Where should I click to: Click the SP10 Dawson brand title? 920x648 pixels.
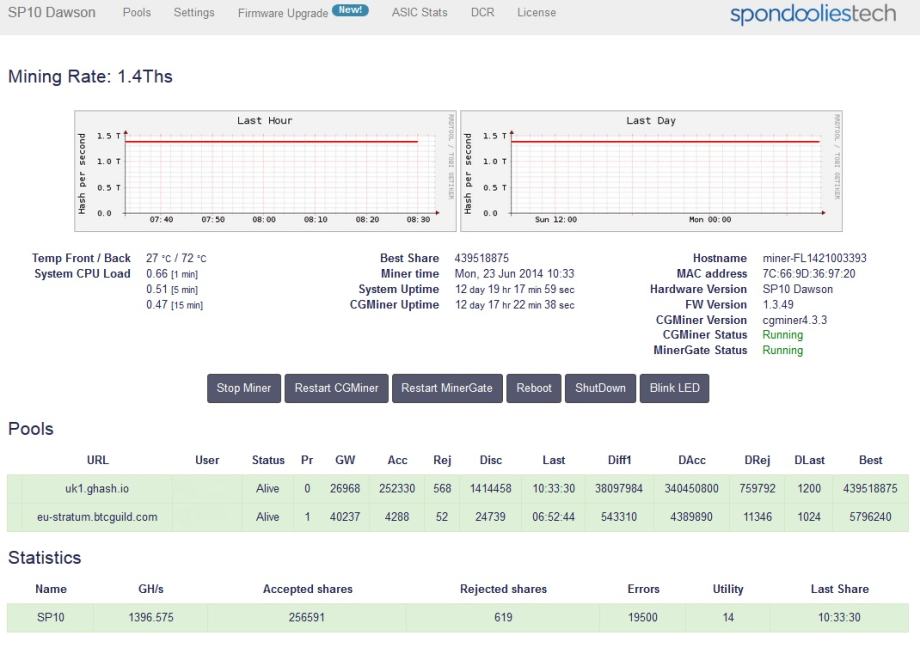pos(52,13)
